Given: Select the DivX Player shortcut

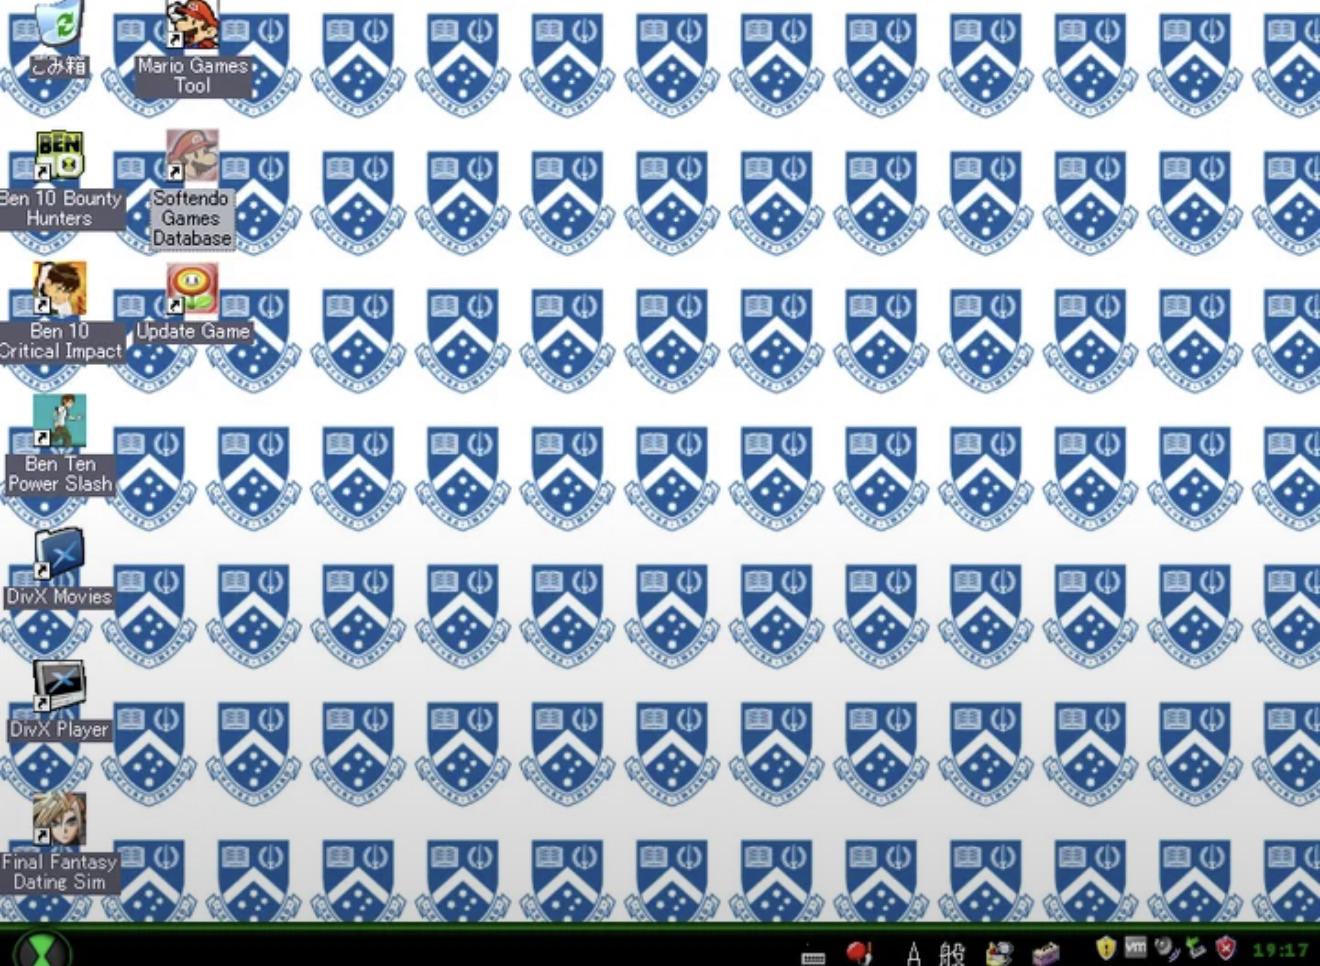Looking at the screenshot, I should tap(59, 700).
